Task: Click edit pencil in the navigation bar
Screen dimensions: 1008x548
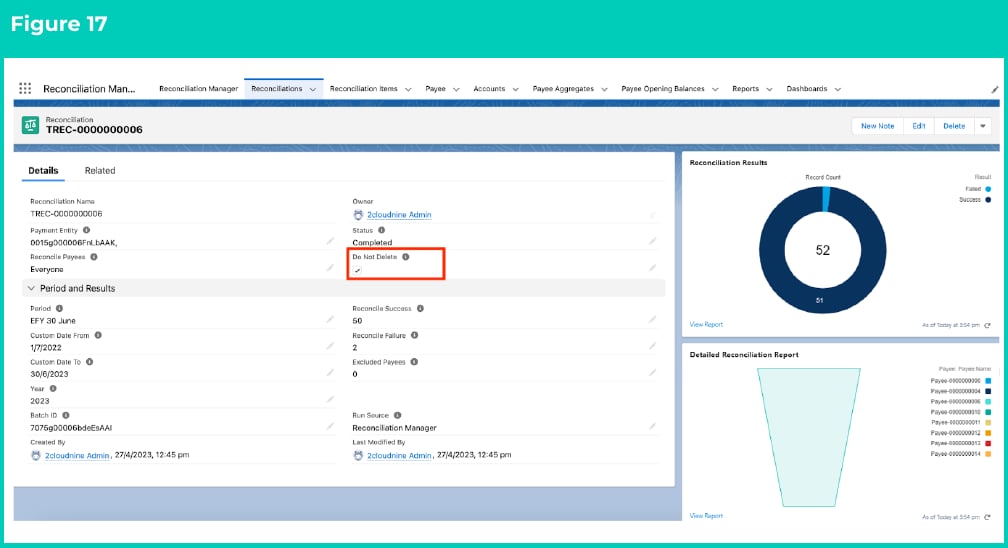Action: 994,89
